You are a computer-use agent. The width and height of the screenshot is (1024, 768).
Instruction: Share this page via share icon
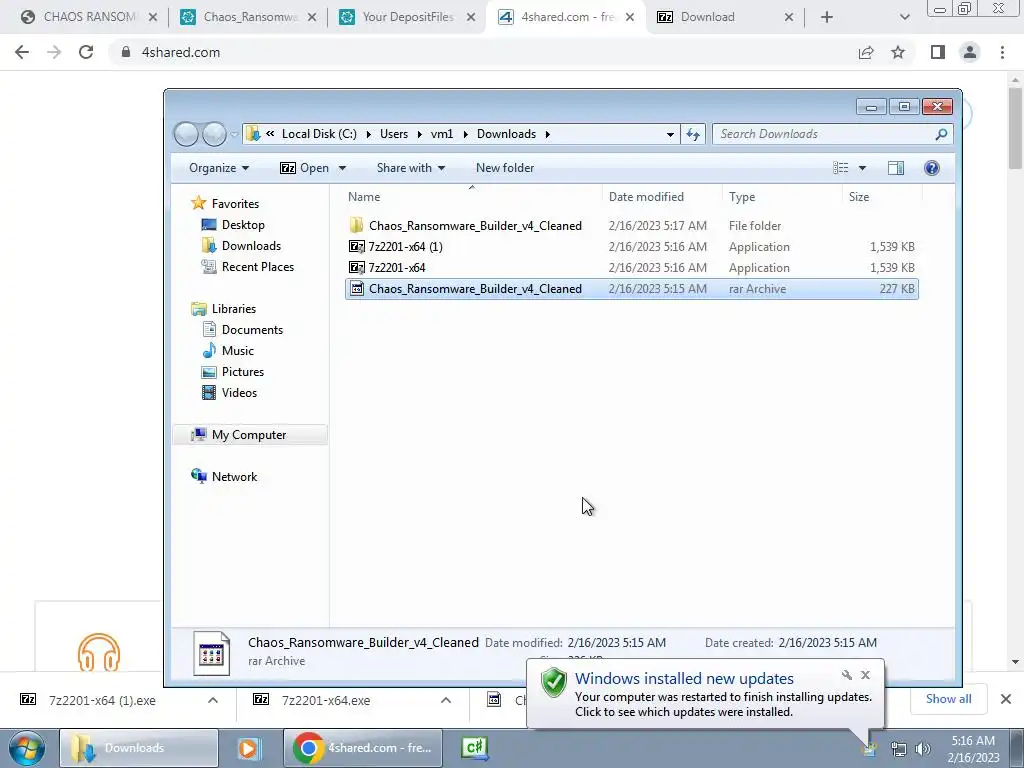[x=866, y=52]
